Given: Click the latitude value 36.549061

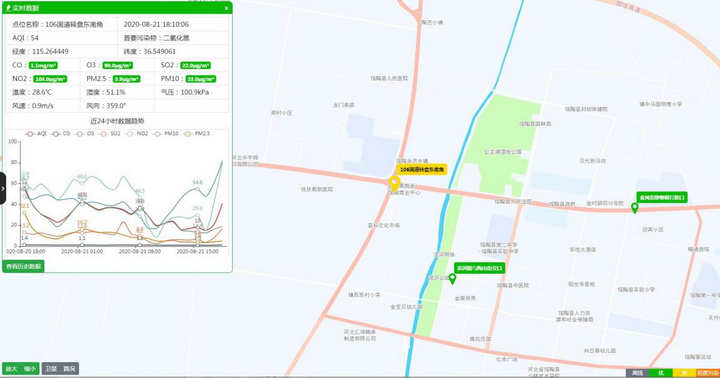Looking at the screenshot, I should pyautogui.click(x=159, y=51).
